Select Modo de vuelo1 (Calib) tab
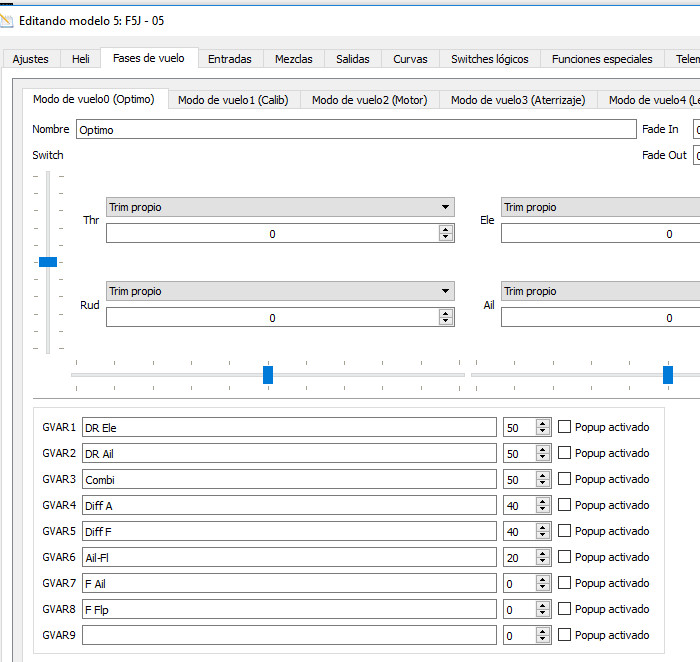Image resolution: width=700 pixels, height=662 pixels. tap(233, 100)
